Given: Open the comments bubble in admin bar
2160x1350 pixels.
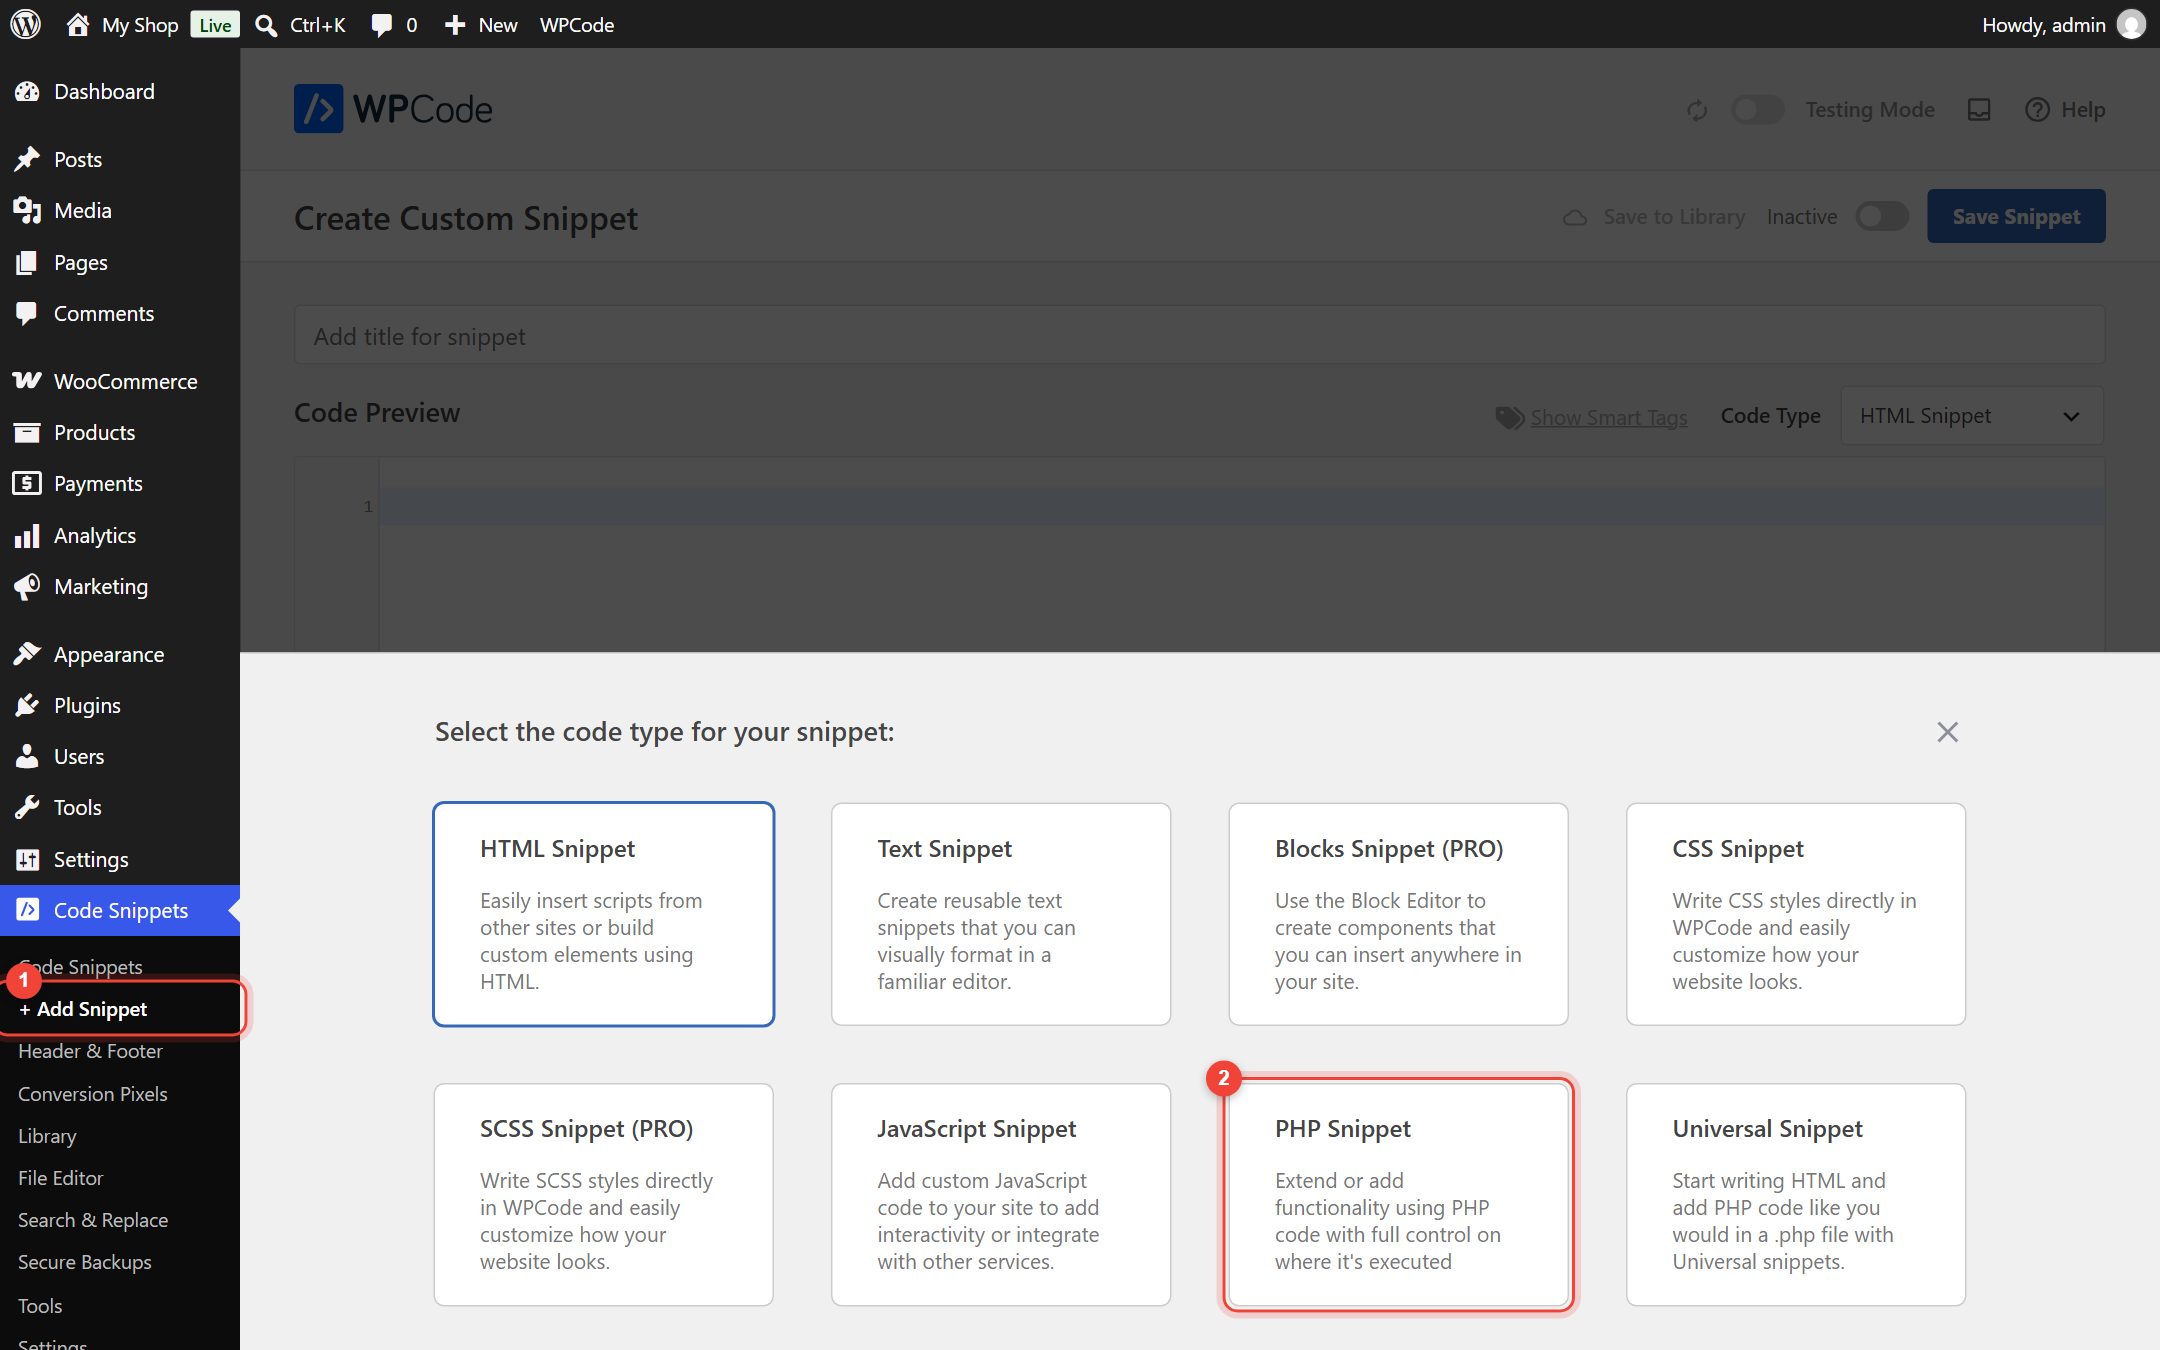Looking at the screenshot, I should 381,25.
